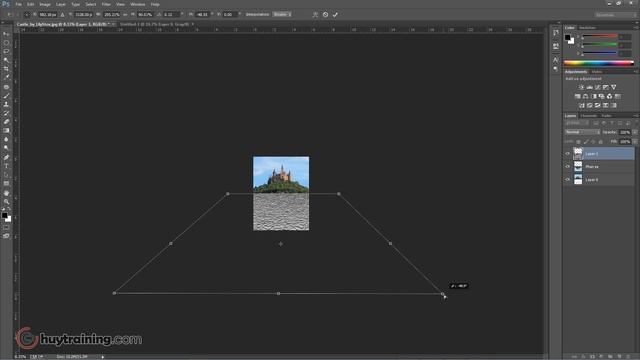Select the Blur tool
This screenshot has height=360, width=640.
click(x=6, y=140)
